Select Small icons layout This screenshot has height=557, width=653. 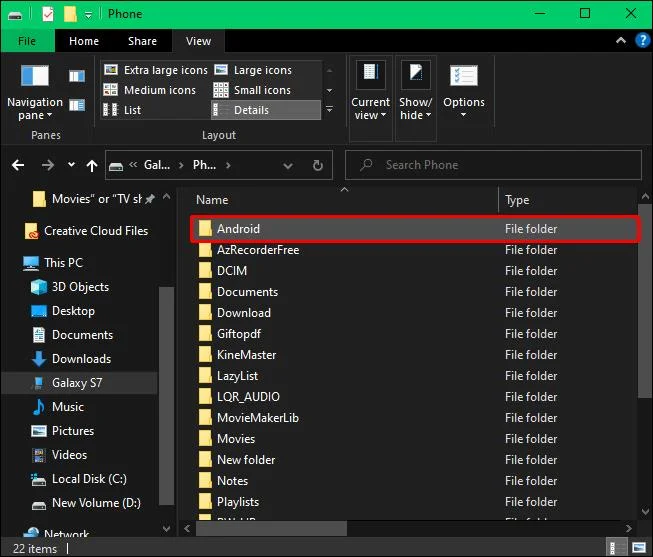coord(252,90)
